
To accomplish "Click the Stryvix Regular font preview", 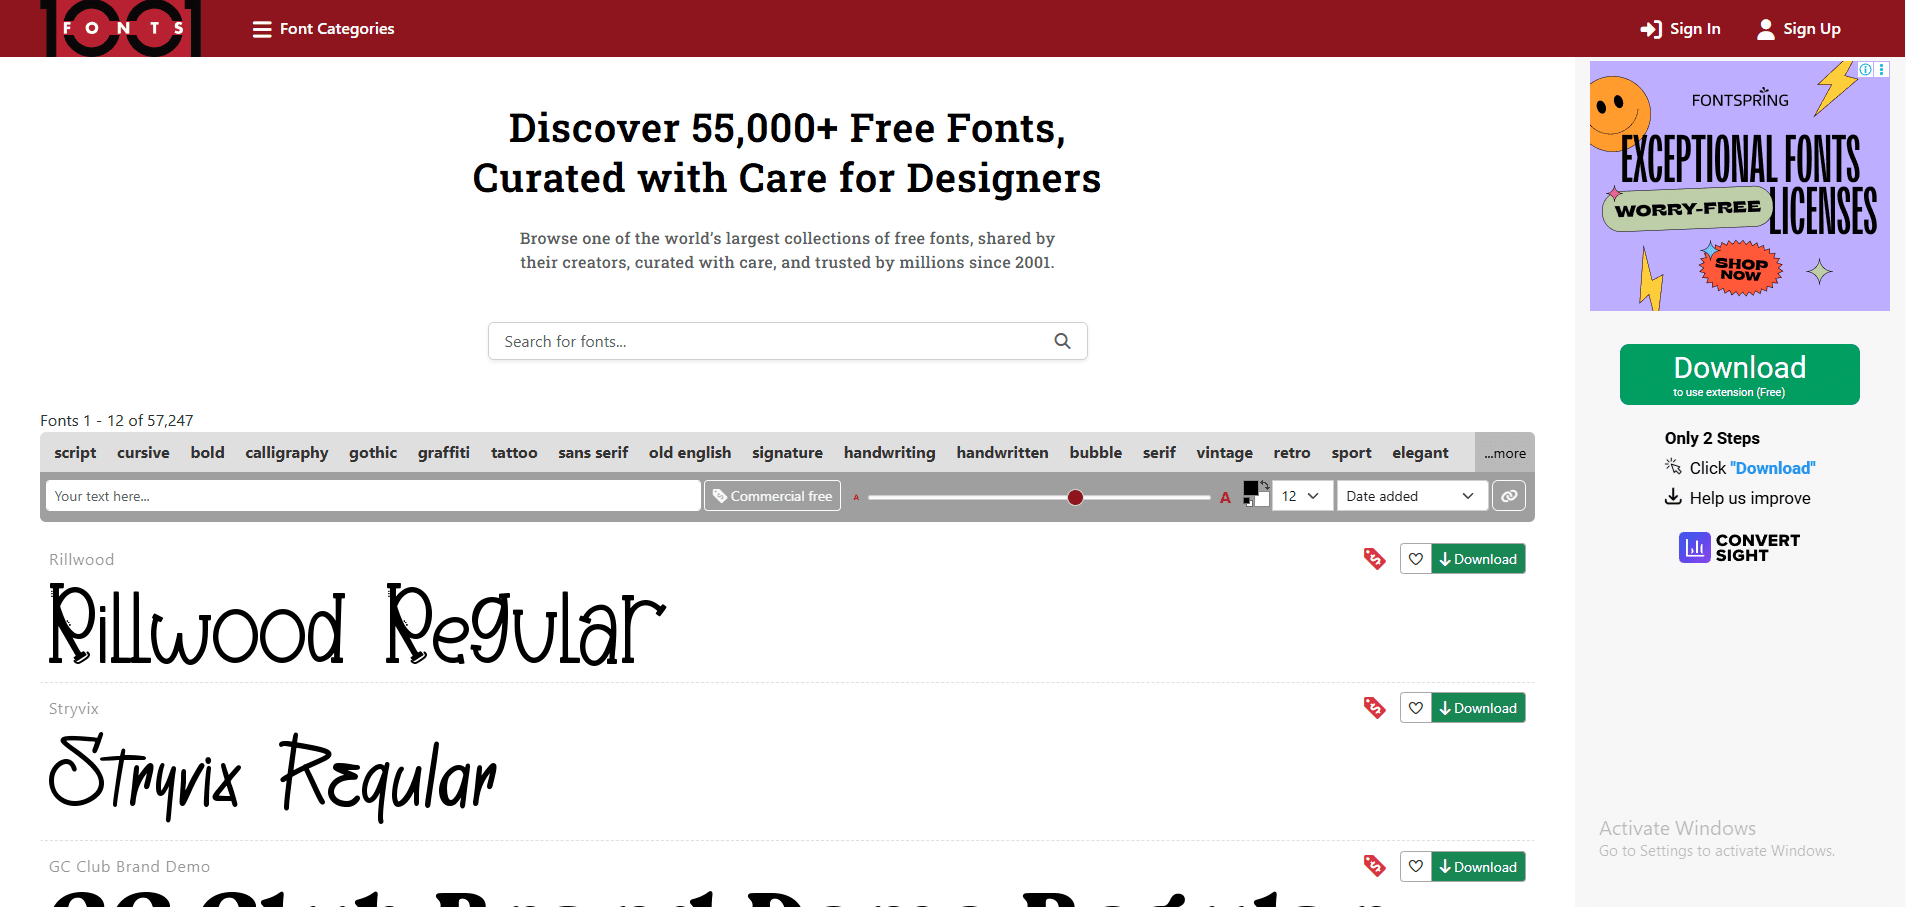I will pyautogui.click(x=272, y=777).
